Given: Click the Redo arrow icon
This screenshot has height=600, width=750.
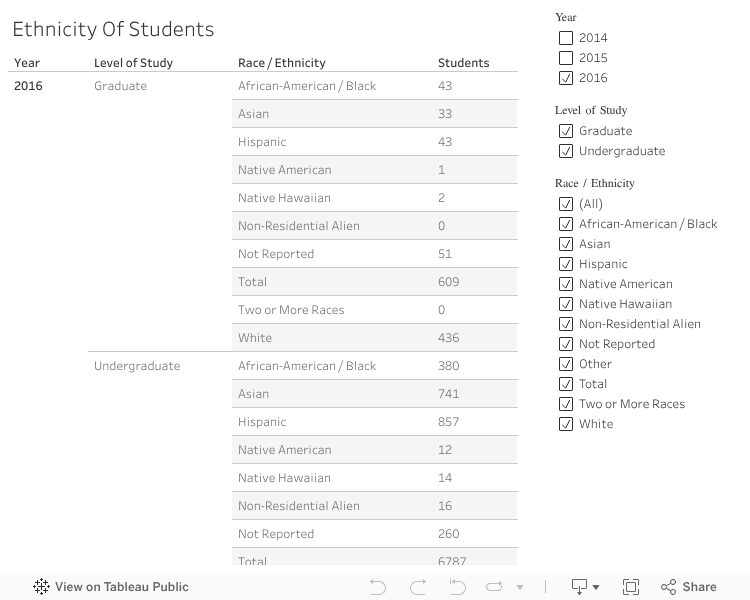Looking at the screenshot, I should tap(418, 587).
